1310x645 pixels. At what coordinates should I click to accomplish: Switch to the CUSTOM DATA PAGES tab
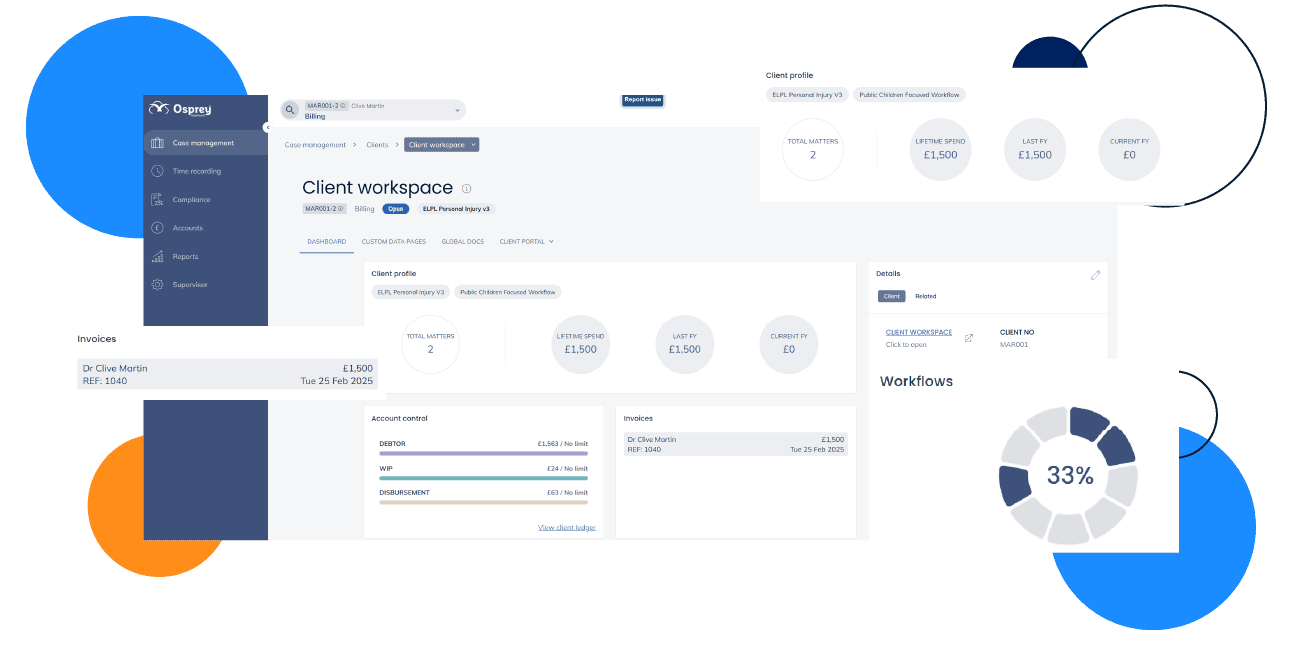394,241
